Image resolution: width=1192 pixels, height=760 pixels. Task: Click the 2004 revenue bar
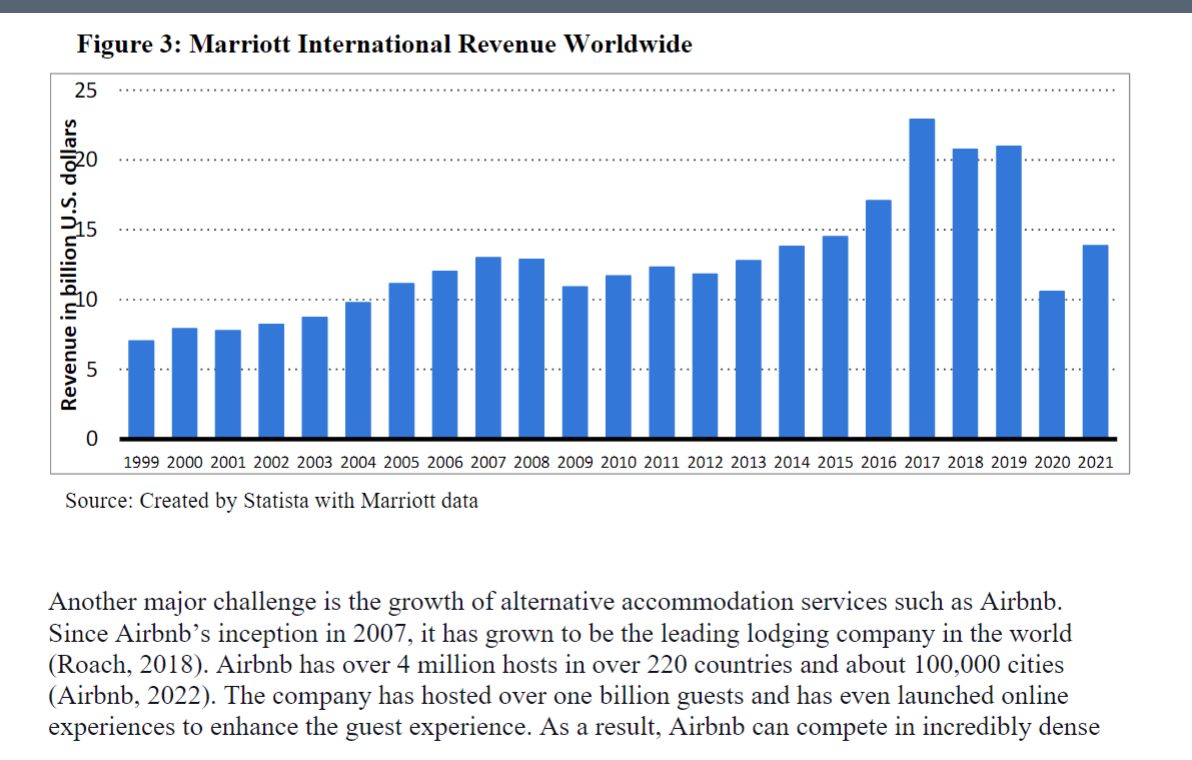(x=358, y=370)
